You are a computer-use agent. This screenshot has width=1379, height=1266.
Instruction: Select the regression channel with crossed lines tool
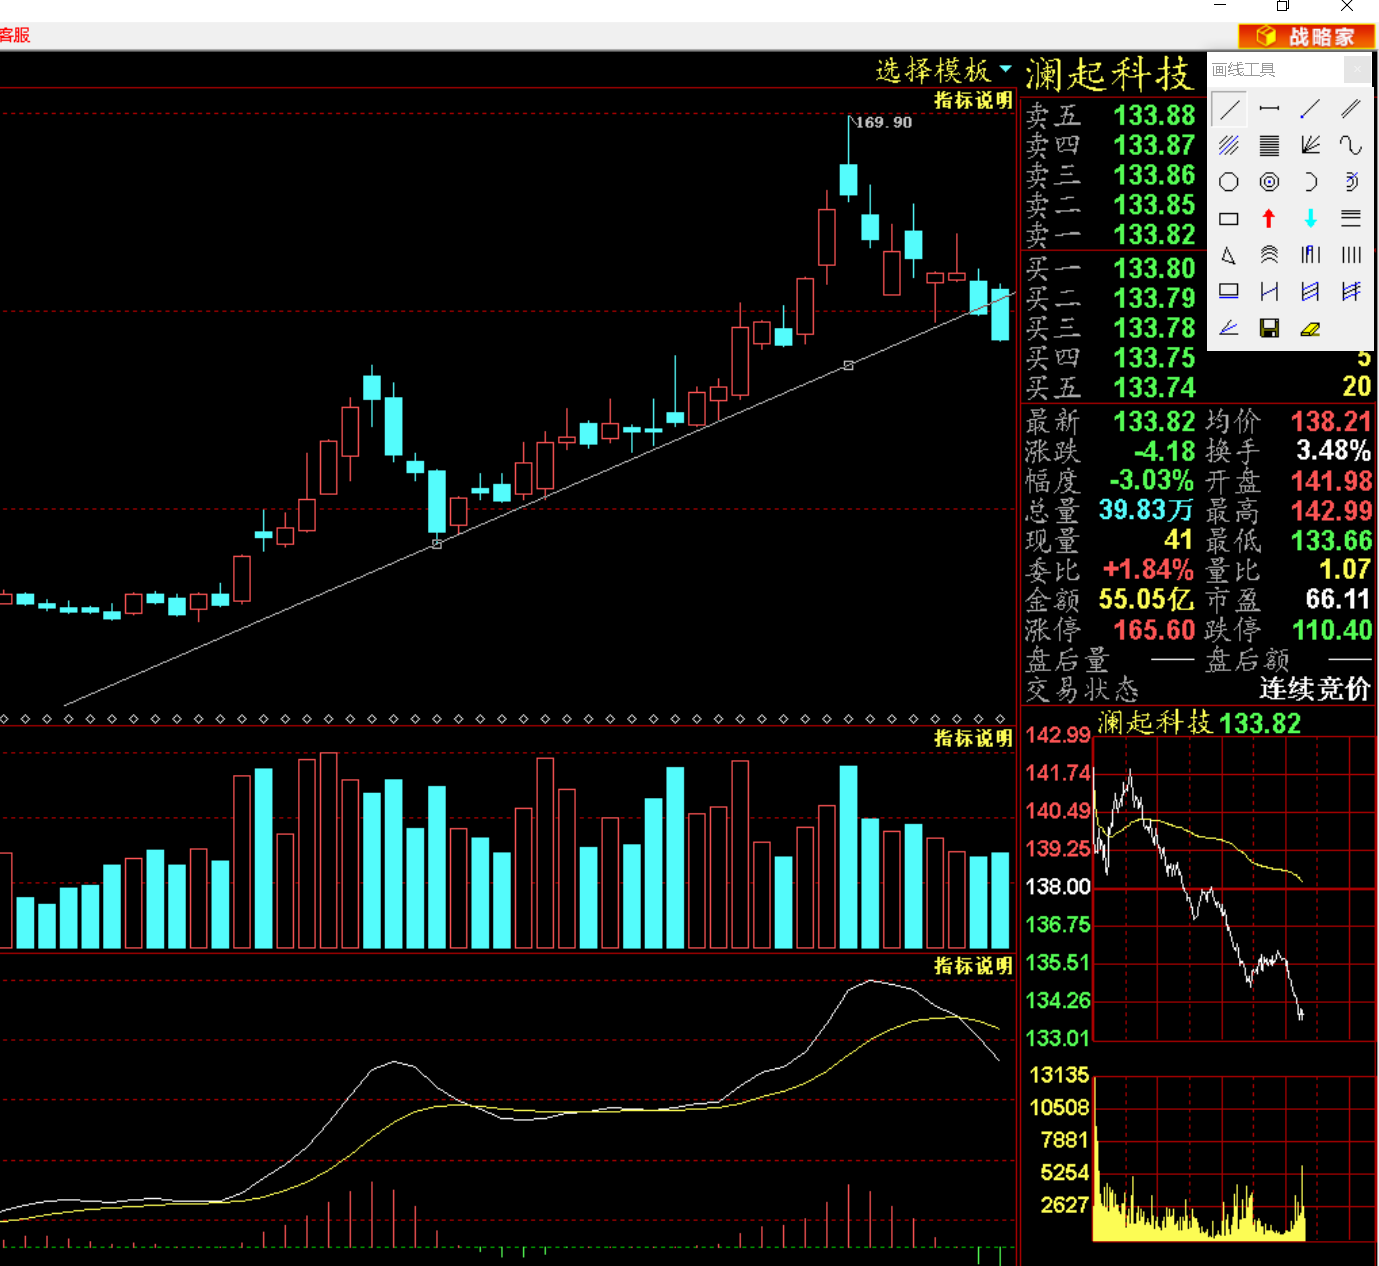[x=1351, y=292]
